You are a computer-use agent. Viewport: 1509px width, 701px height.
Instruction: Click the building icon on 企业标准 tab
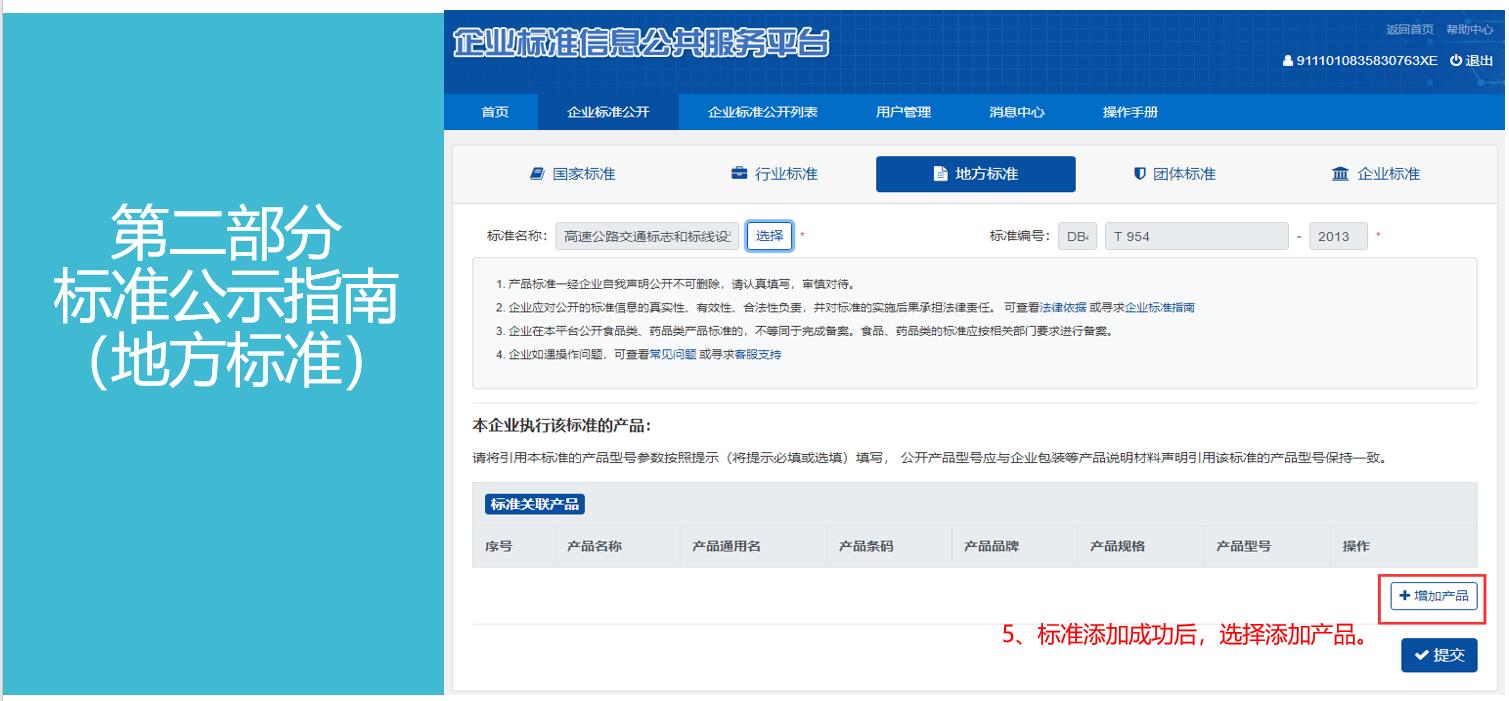pyautogui.click(x=1340, y=174)
